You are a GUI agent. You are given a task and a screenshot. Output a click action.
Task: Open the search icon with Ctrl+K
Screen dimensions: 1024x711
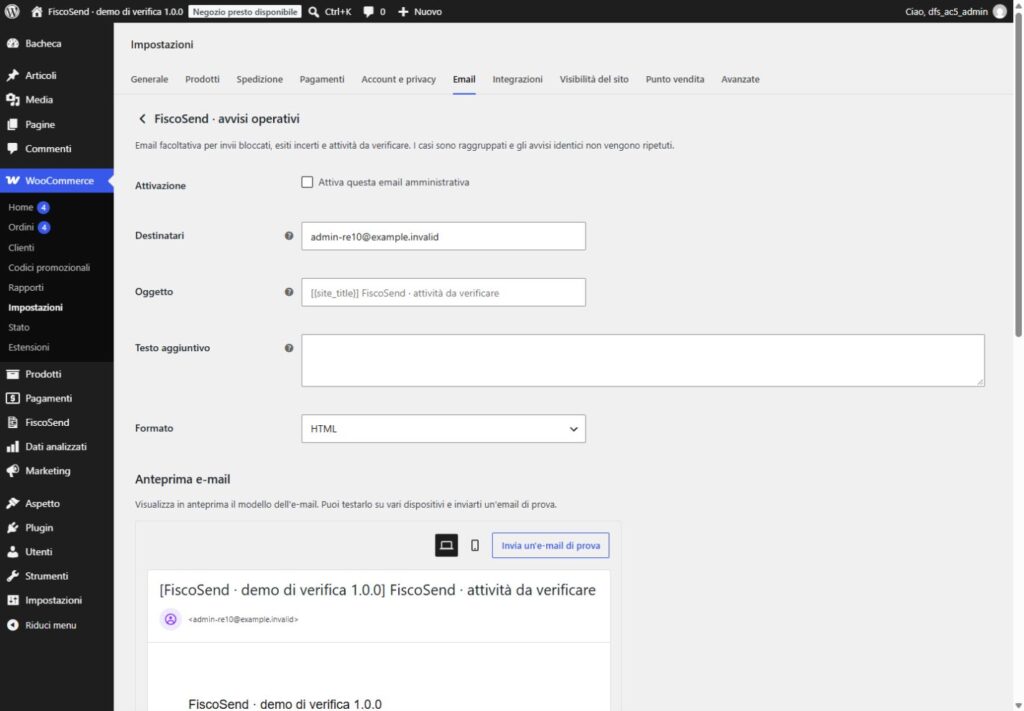coord(314,12)
